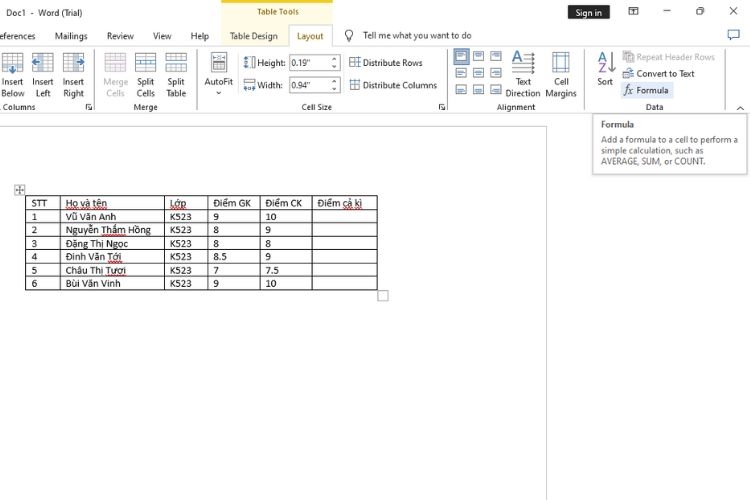The height and width of the screenshot is (500, 750).
Task: Click the cell Đinh Văn Tới
Action: click(x=112, y=256)
